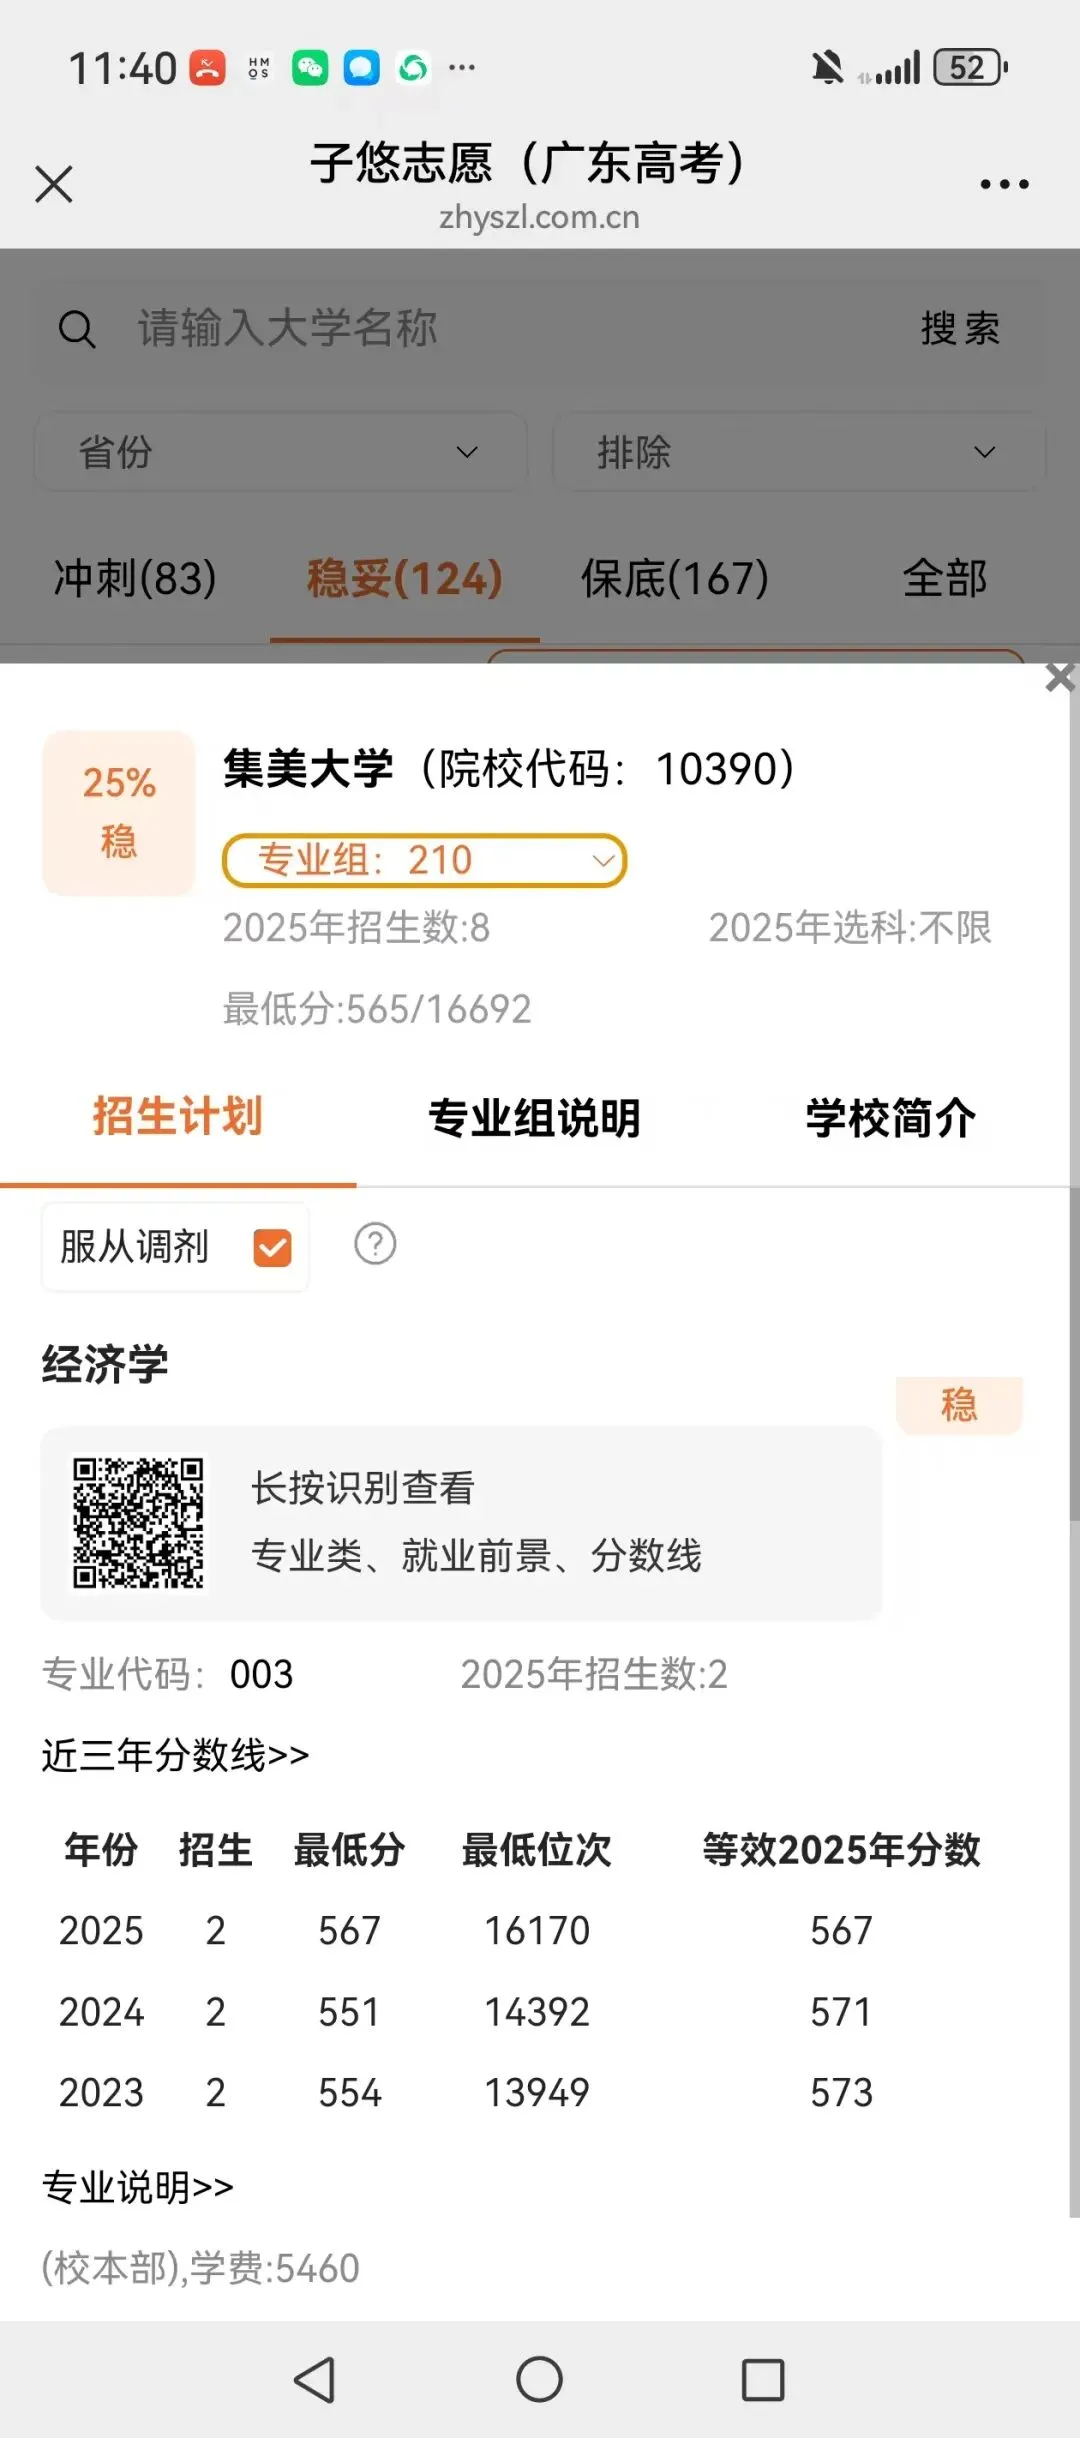Close the Jimei University detail popup
The height and width of the screenshot is (2438, 1080).
click(x=1060, y=677)
